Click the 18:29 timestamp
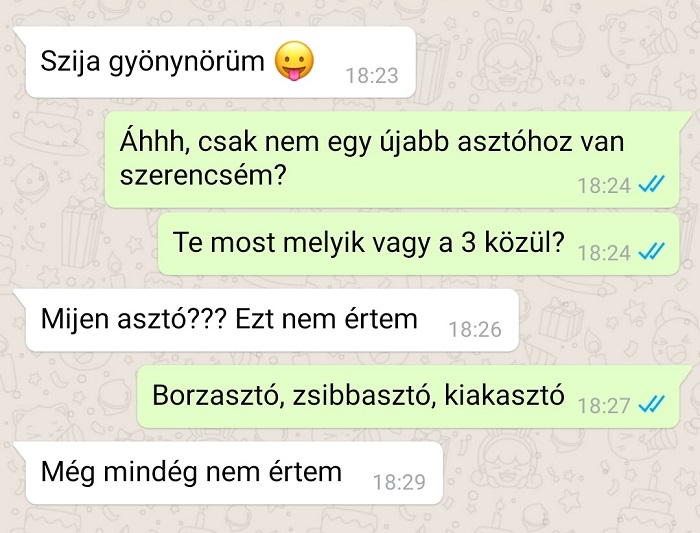Image resolution: width=700 pixels, height=533 pixels. click(x=399, y=482)
